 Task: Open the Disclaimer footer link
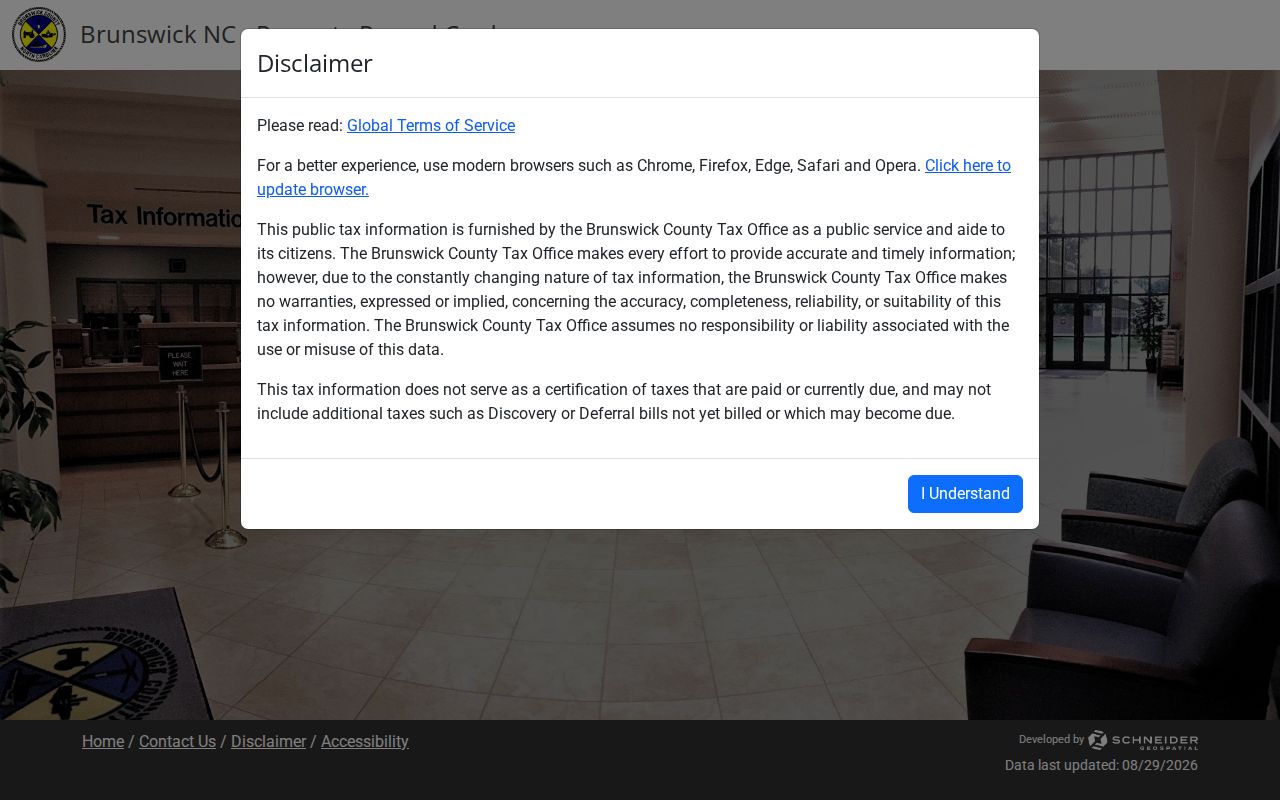(x=268, y=742)
